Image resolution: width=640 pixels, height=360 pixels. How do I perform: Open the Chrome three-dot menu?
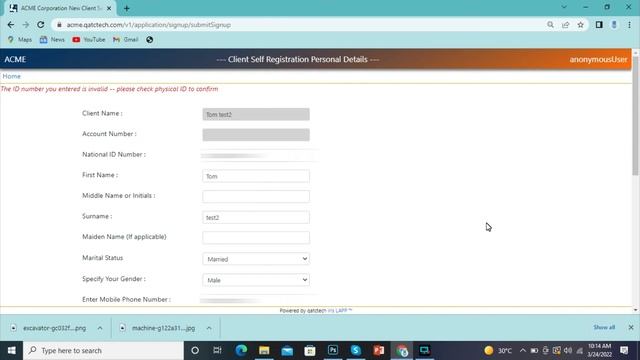(629, 25)
